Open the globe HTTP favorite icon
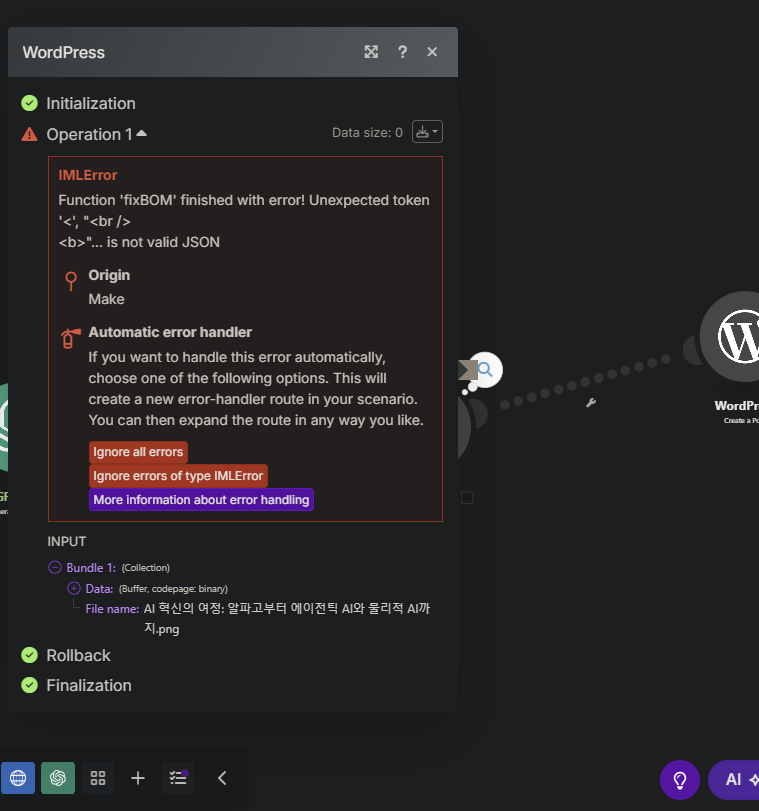Screen dimensions: 759x811 pos(18,778)
